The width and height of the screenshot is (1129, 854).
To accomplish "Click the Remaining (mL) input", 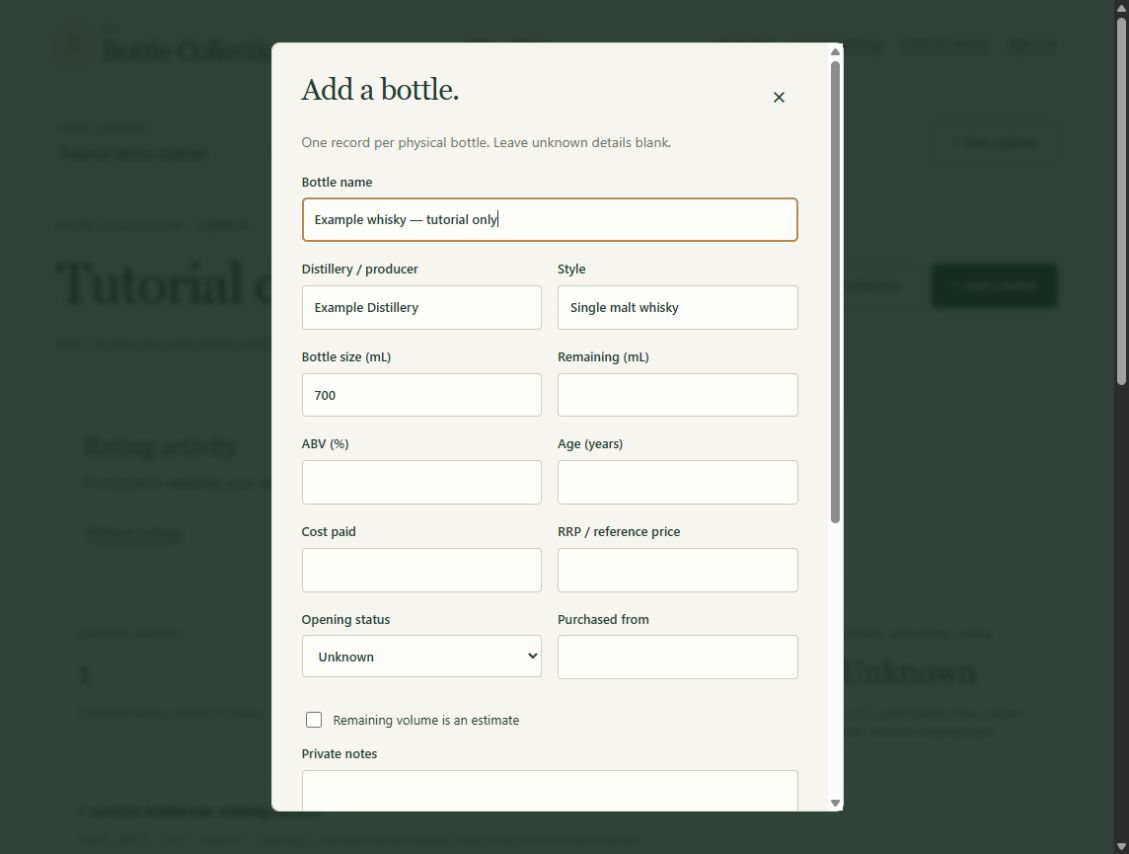I will [x=677, y=395].
